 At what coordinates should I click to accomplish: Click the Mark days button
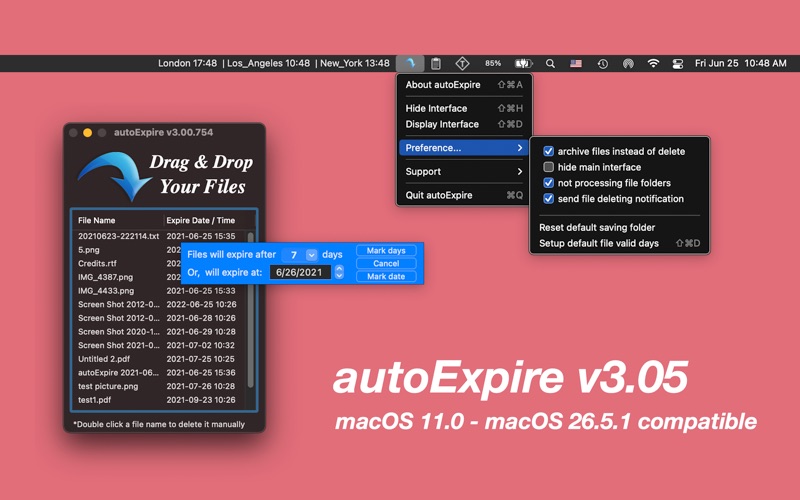(x=386, y=251)
